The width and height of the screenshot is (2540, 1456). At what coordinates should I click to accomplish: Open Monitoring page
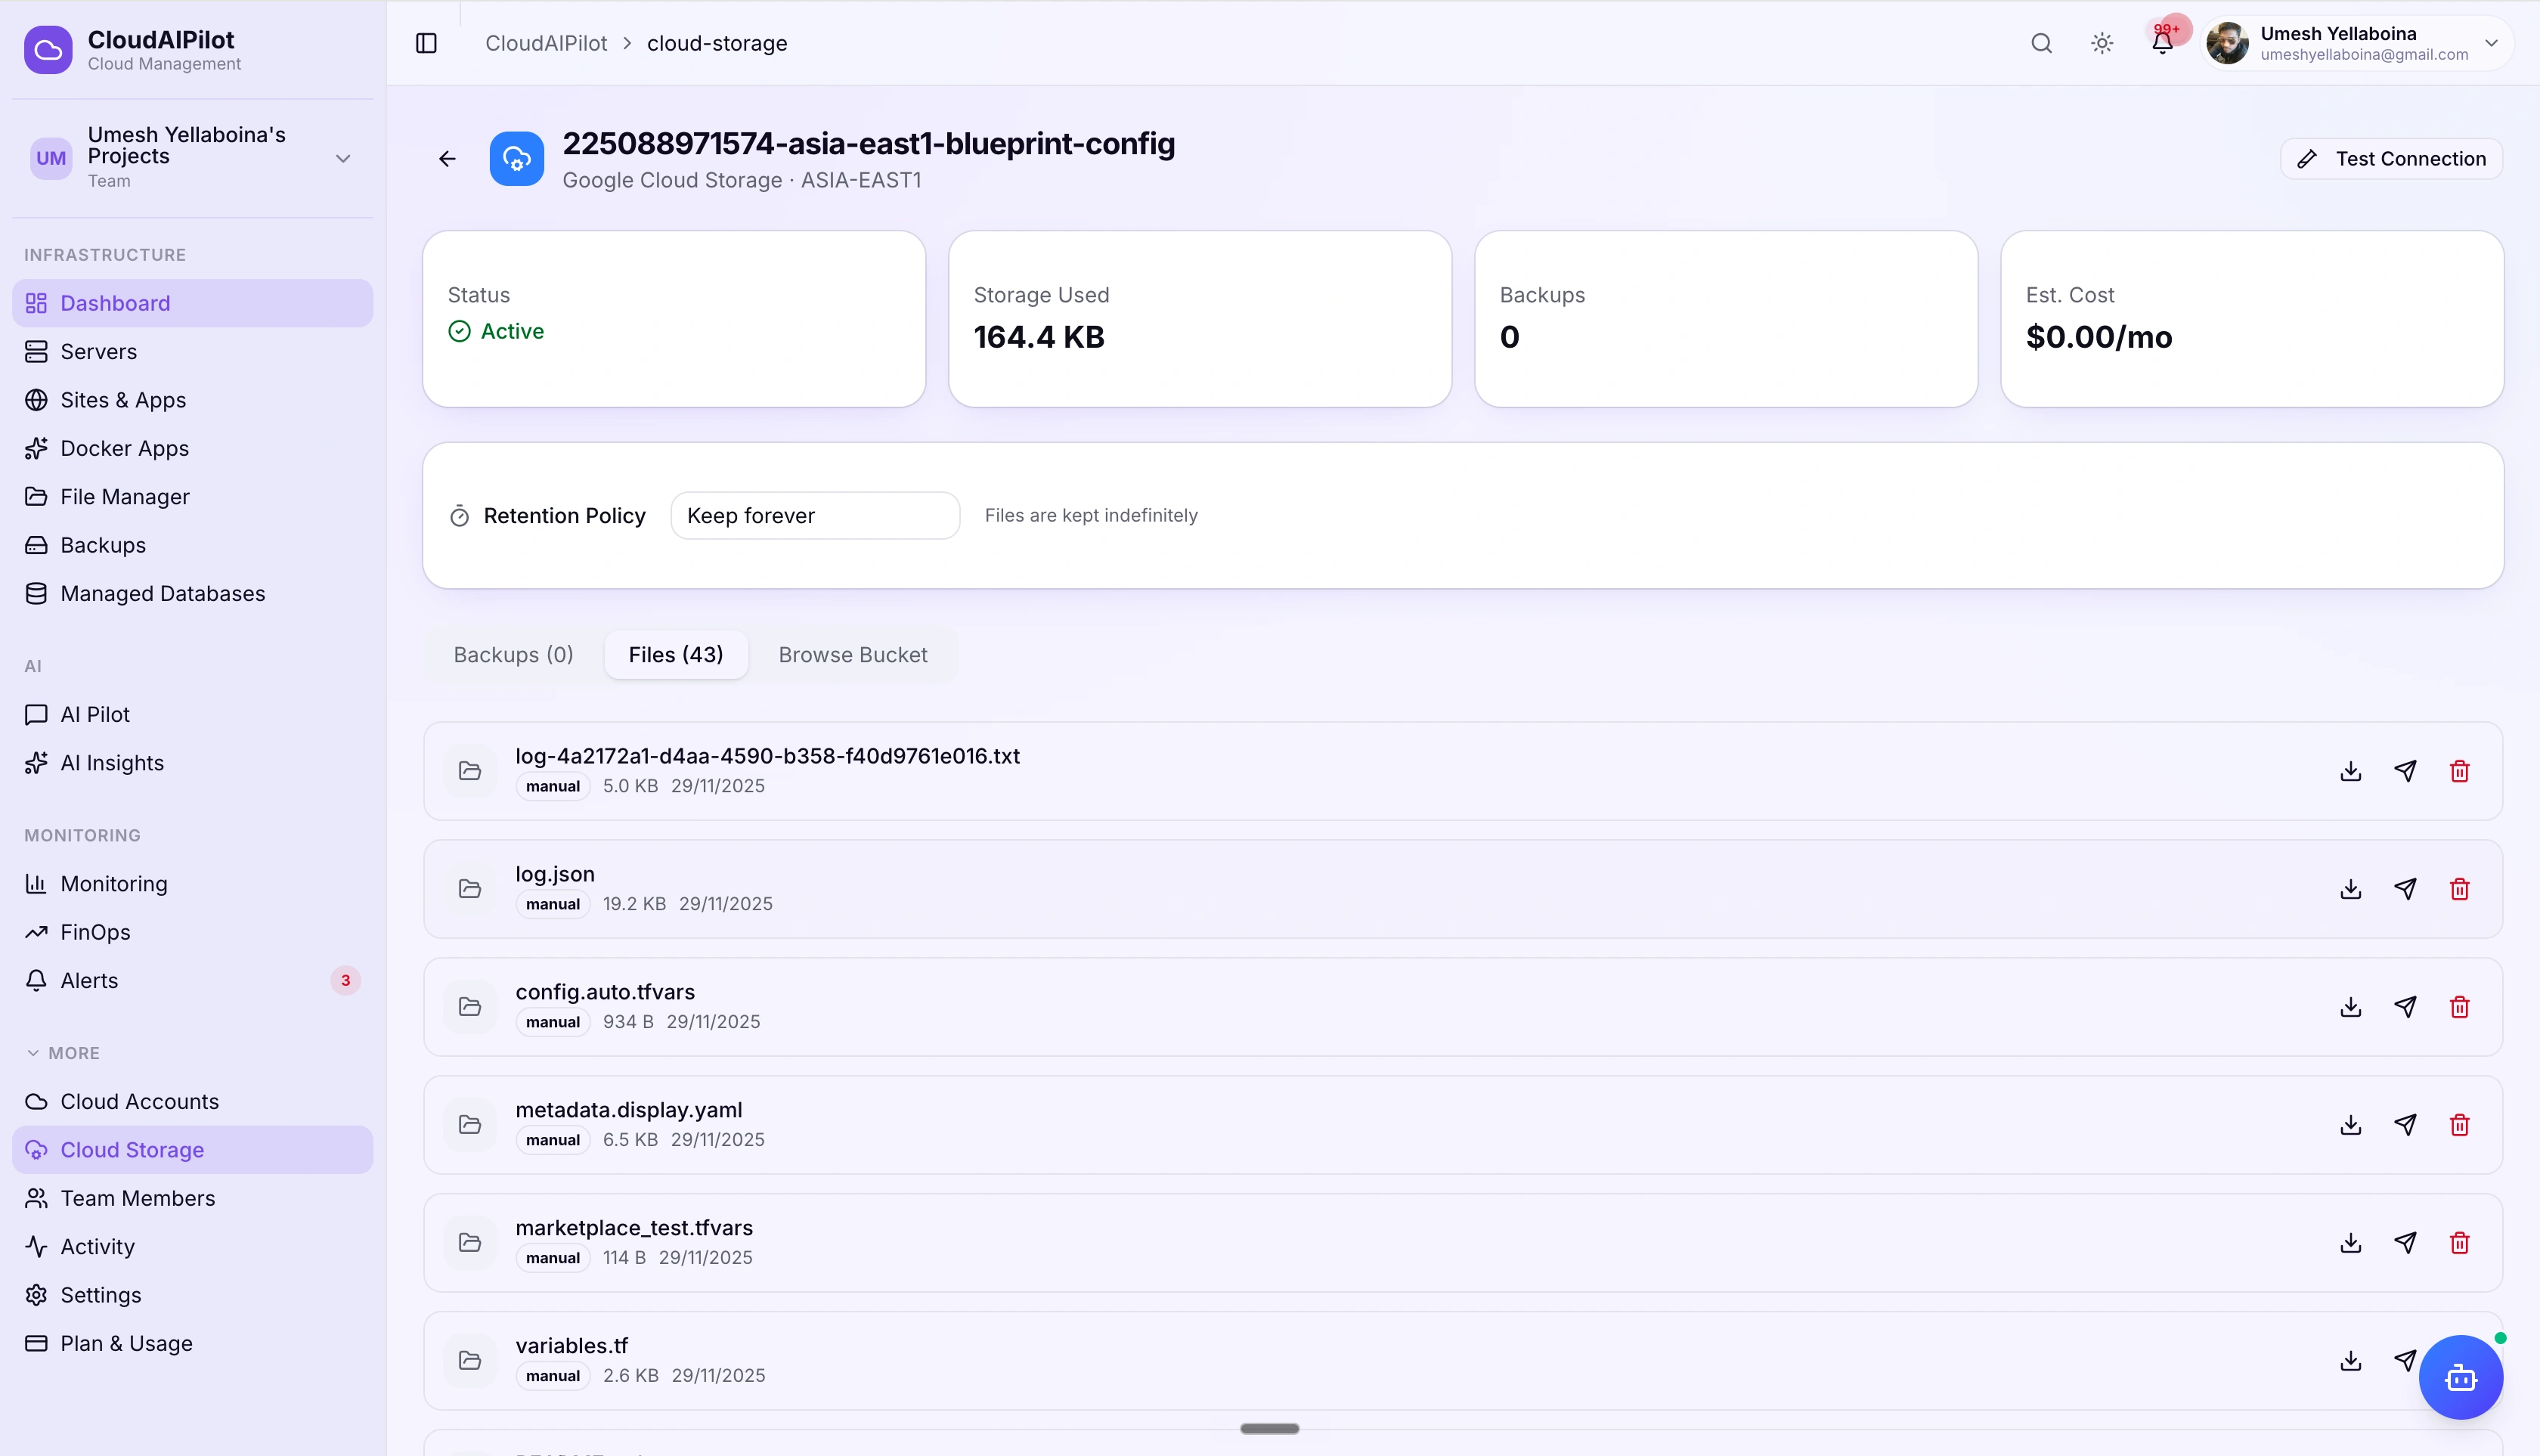[x=192, y=884]
